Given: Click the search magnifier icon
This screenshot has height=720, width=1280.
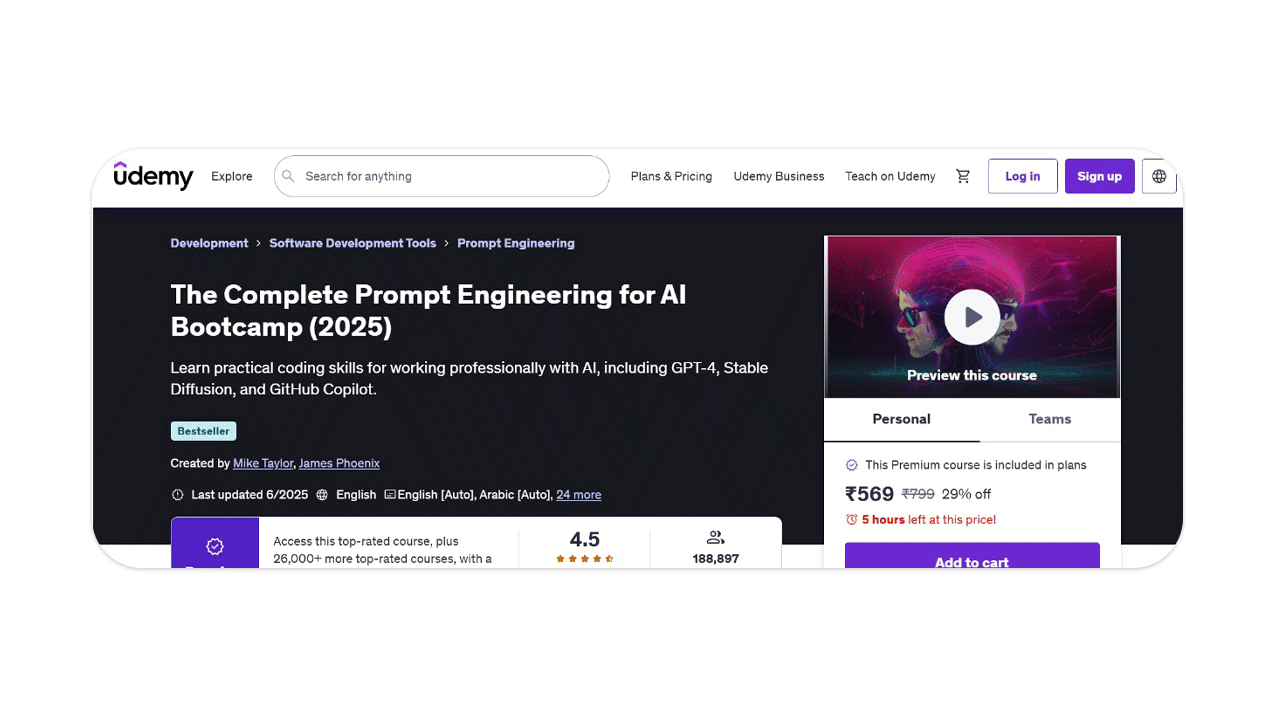Looking at the screenshot, I should pos(288,176).
